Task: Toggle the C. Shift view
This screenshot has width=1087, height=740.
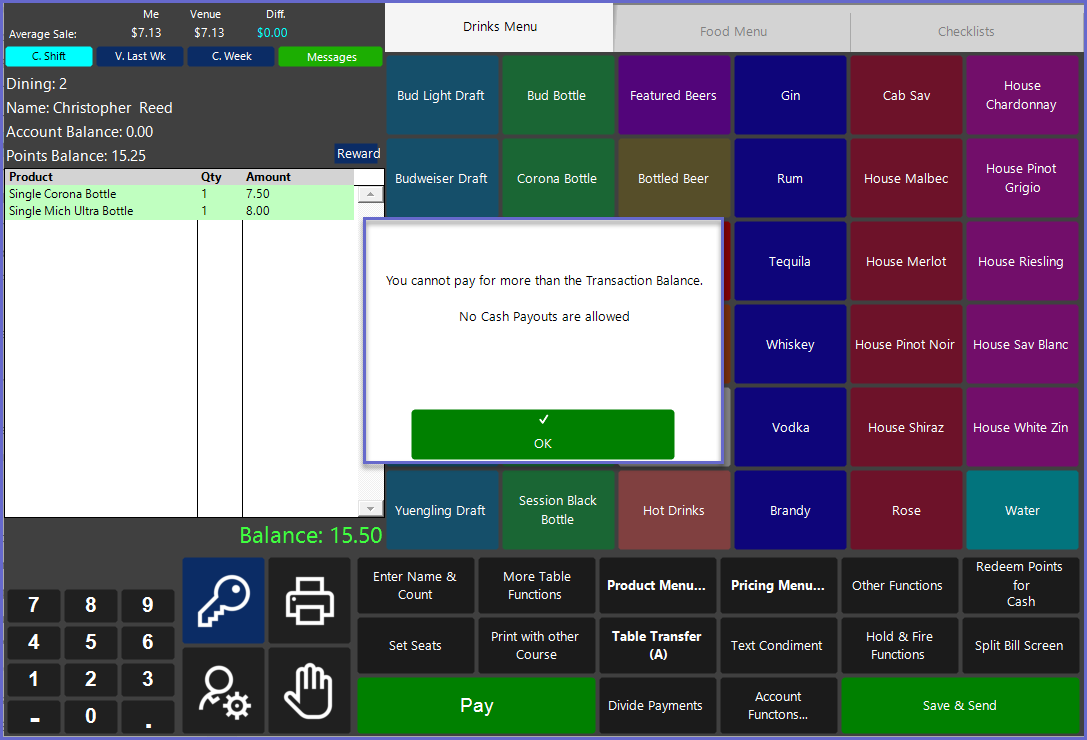Action: (x=49, y=57)
